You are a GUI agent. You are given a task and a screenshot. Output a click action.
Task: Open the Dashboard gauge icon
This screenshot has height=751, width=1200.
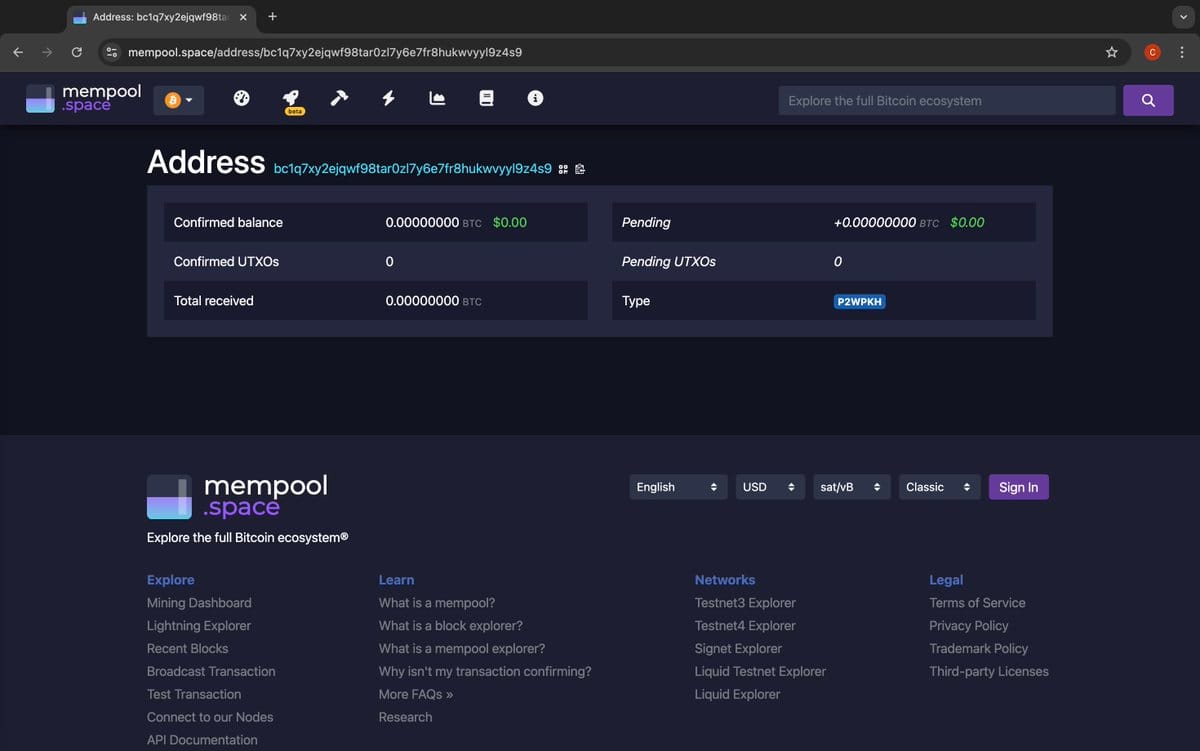pos(241,98)
